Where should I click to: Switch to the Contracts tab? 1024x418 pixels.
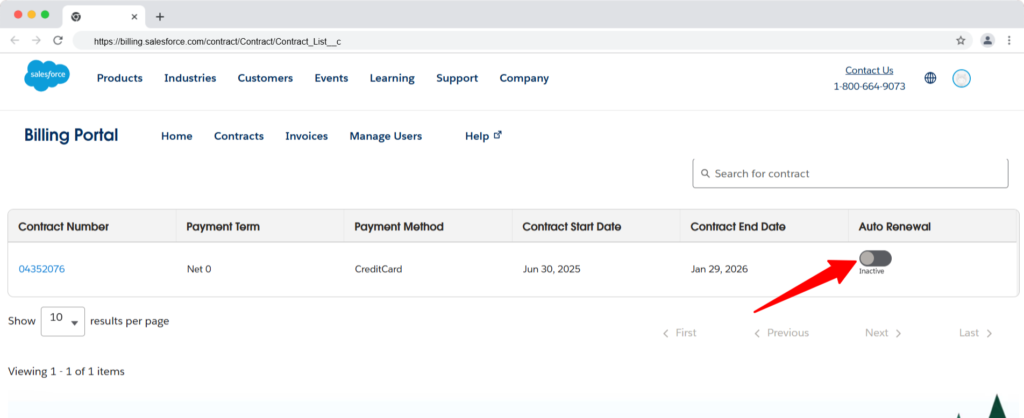[239, 136]
